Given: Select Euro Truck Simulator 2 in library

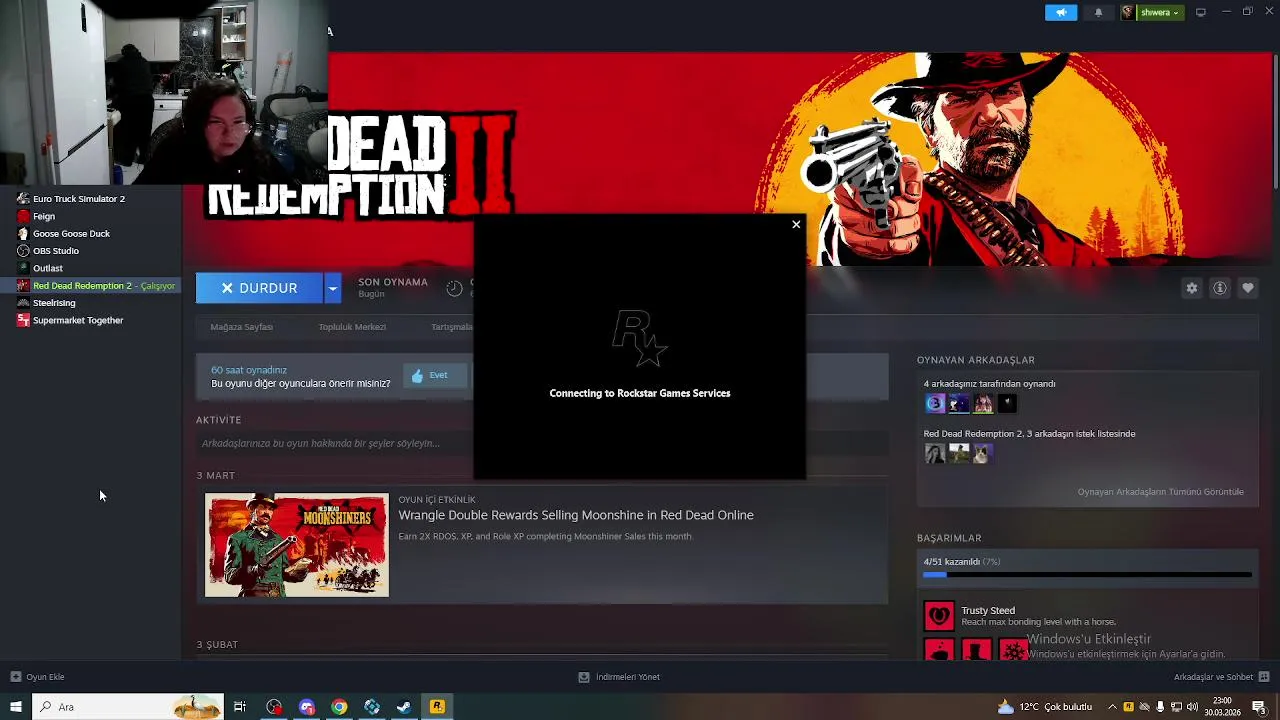Looking at the screenshot, I should click(78, 199).
